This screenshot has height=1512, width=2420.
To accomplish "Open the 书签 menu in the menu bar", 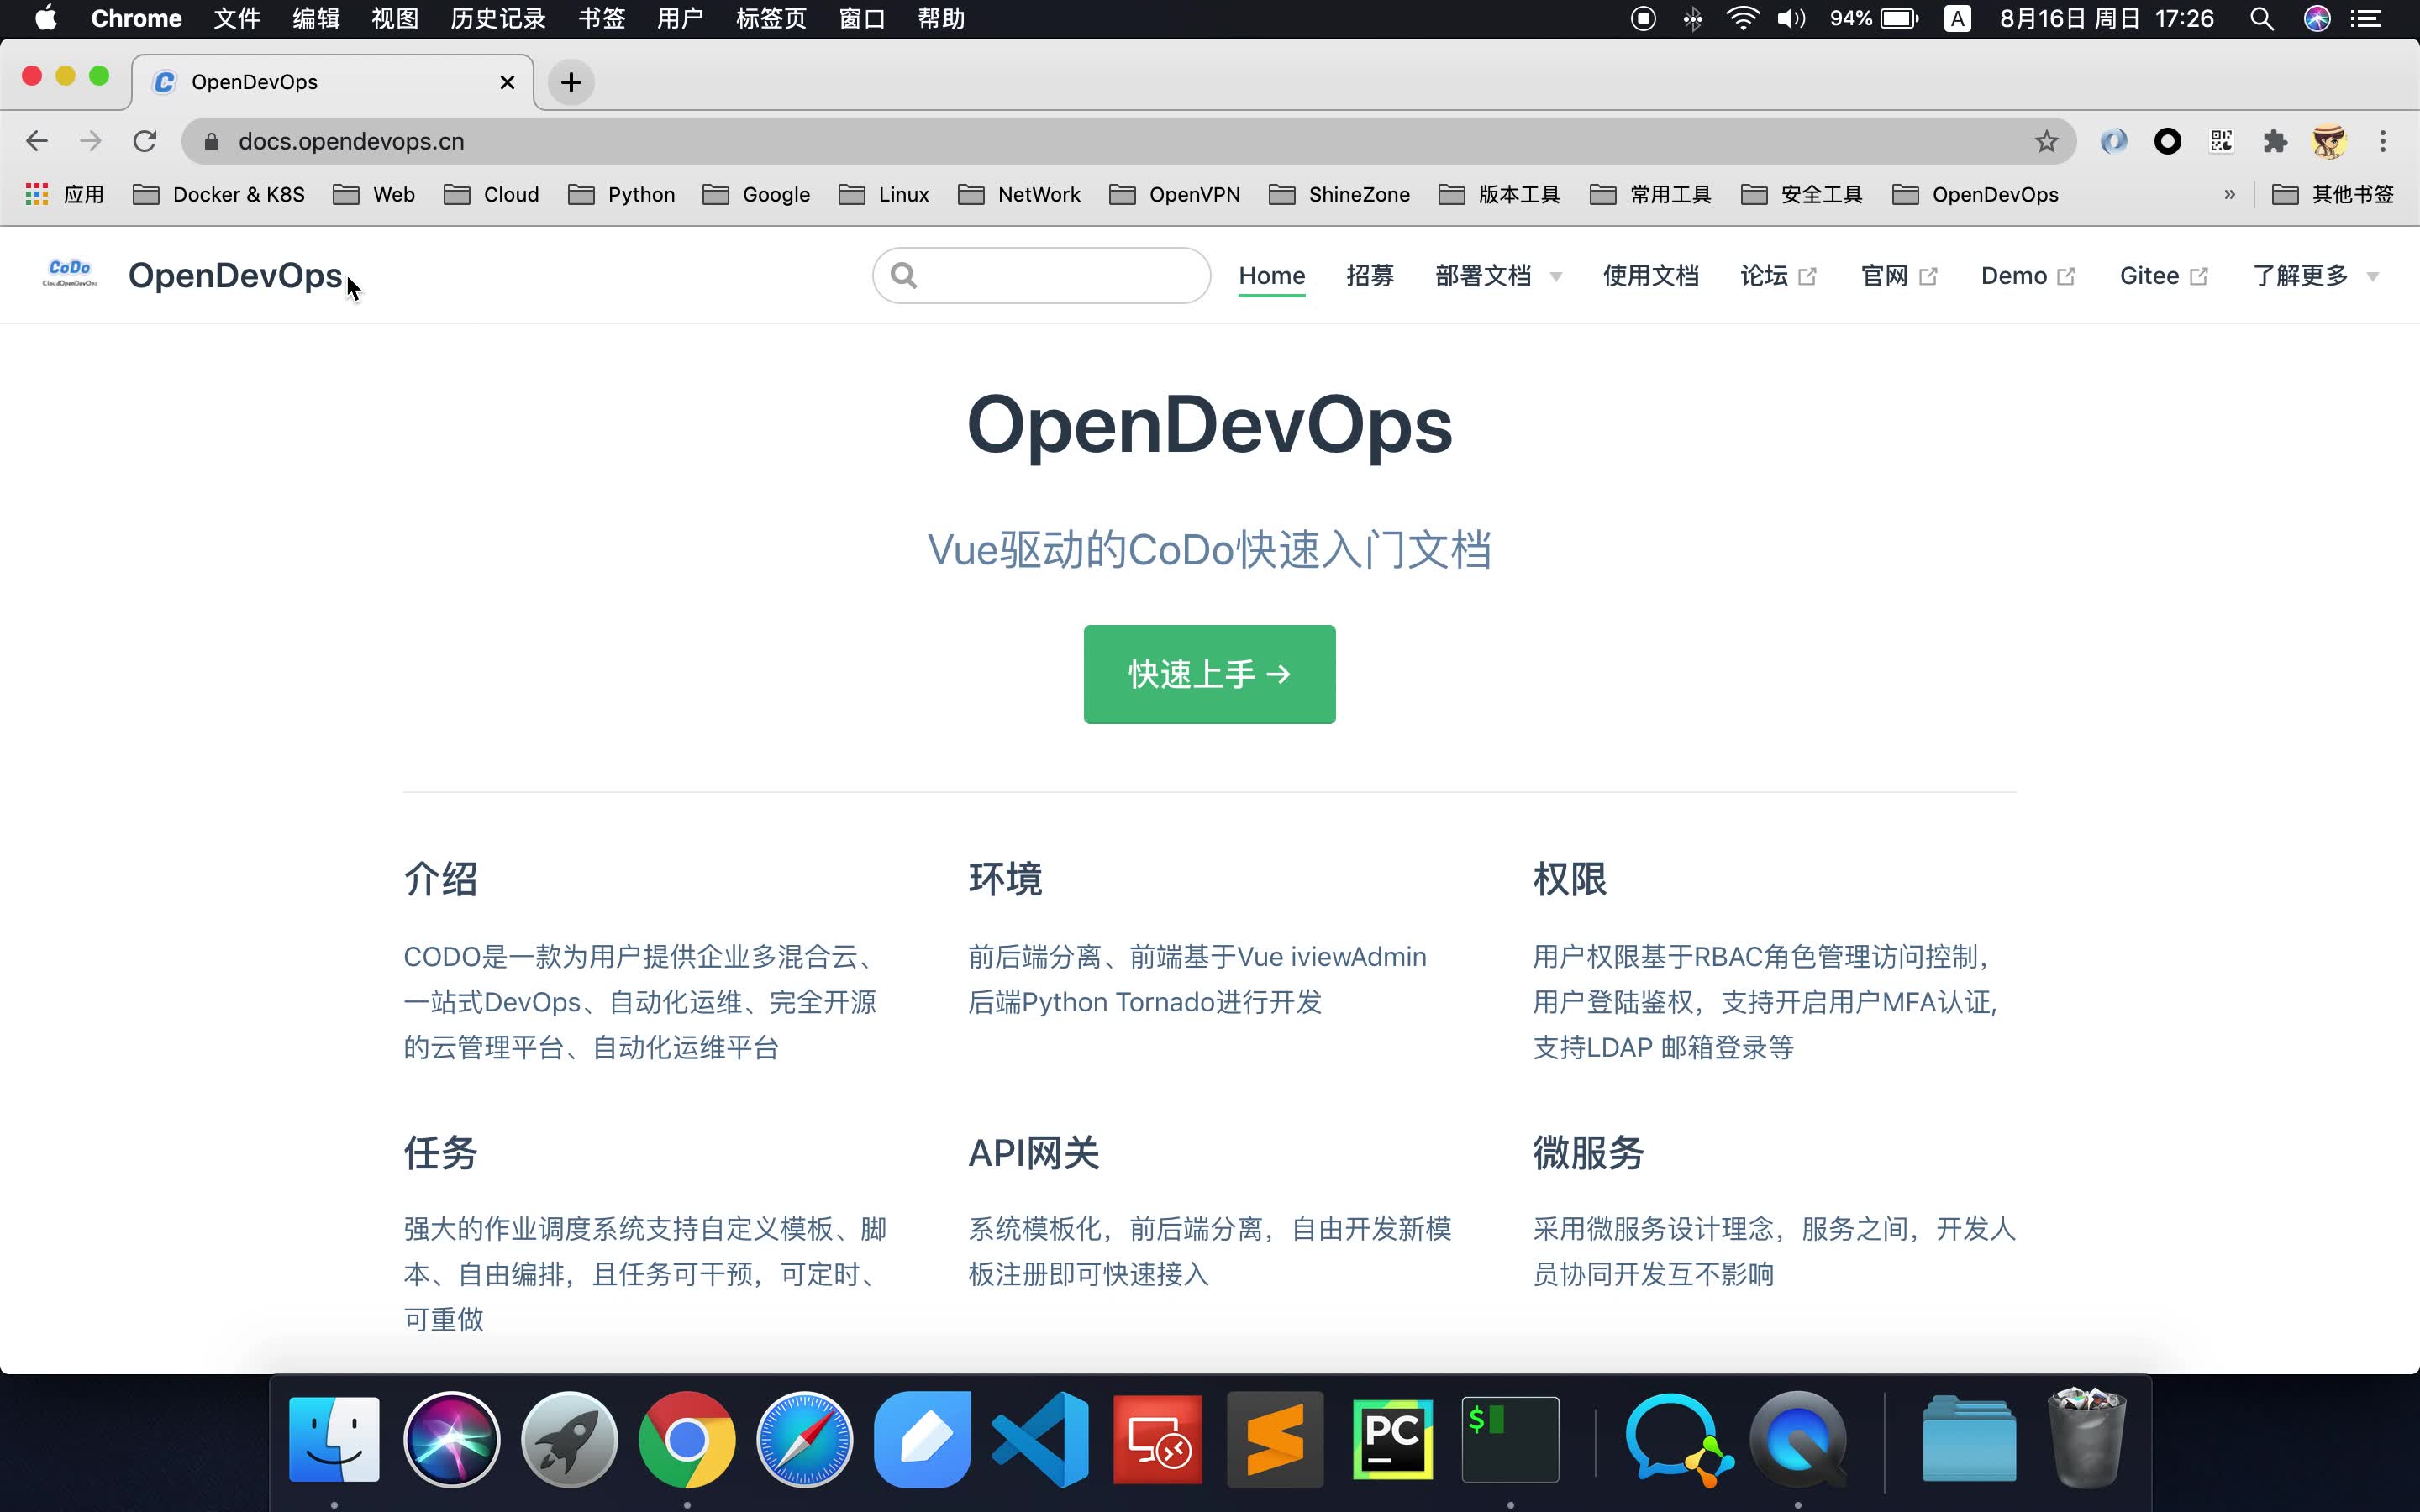I will [x=602, y=19].
